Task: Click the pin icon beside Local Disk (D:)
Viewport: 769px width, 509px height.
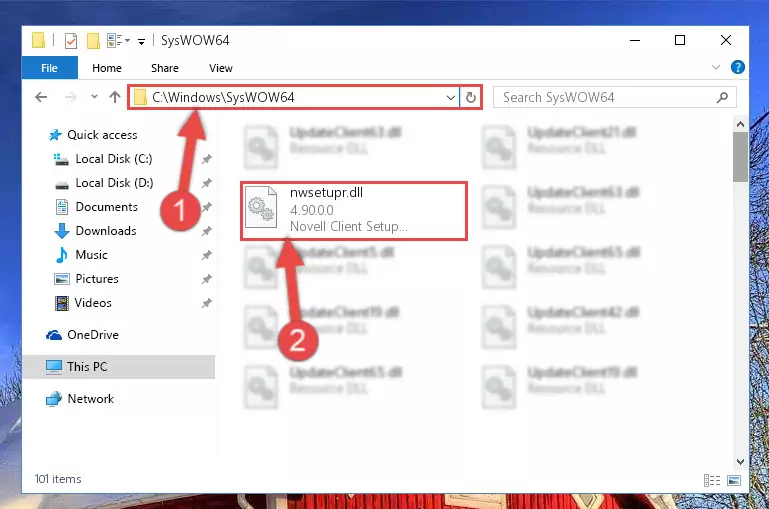Action: coord(206,183)
